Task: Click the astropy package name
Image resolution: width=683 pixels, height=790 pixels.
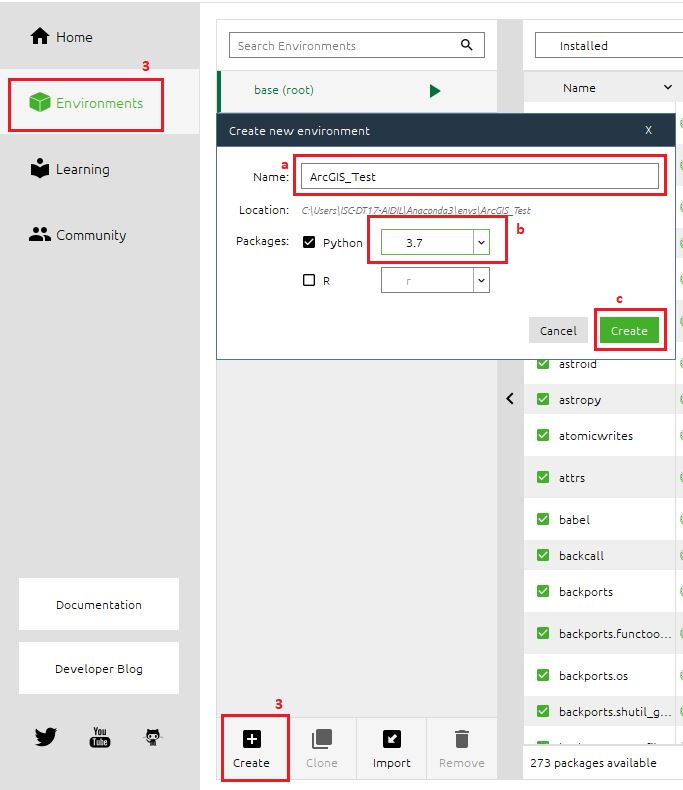Action: [x=580, y=400]
